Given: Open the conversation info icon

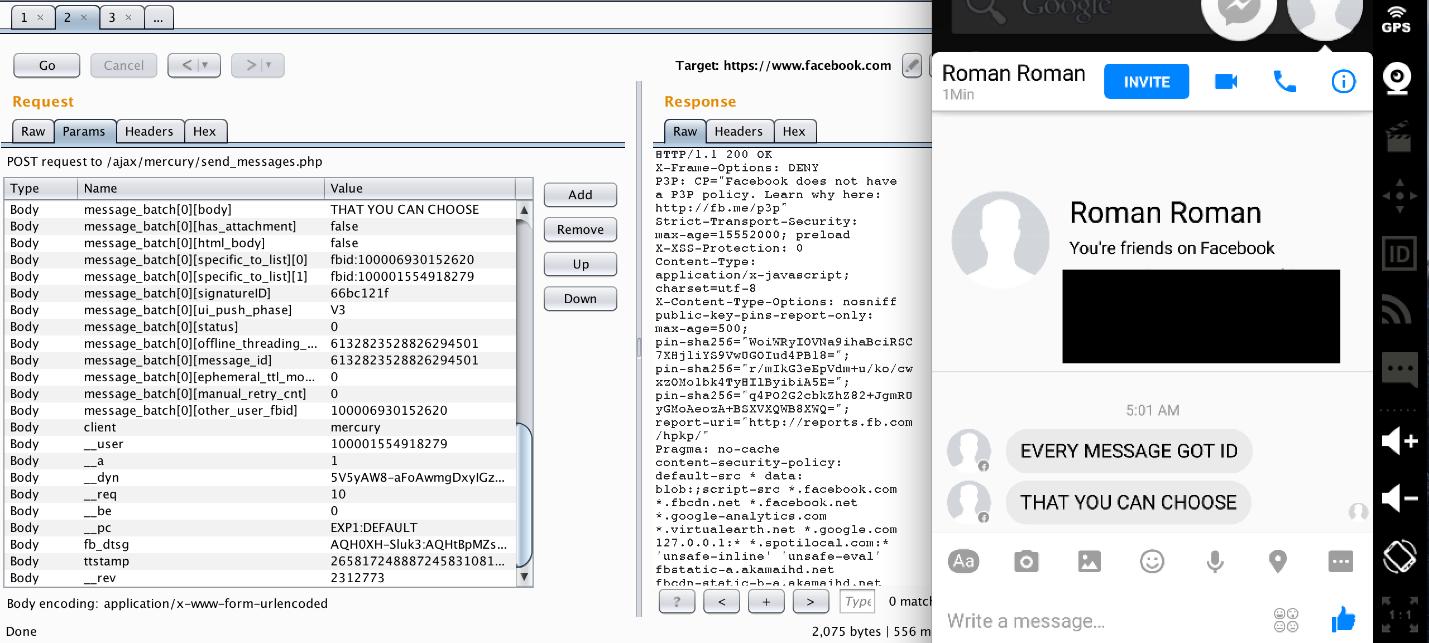Looking at the screenshot, I should (1343, 82).
